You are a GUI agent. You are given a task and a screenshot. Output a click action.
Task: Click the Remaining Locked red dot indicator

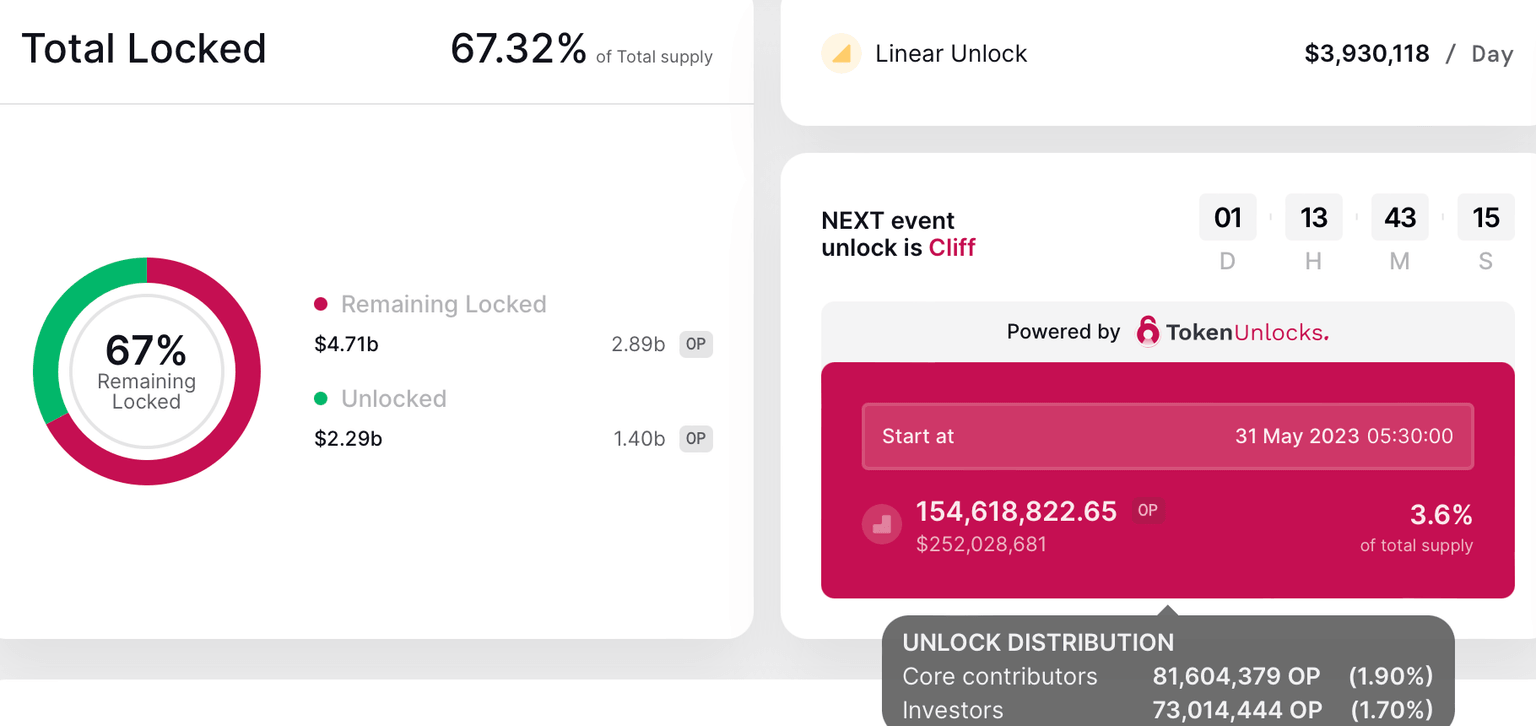(322, 304)
